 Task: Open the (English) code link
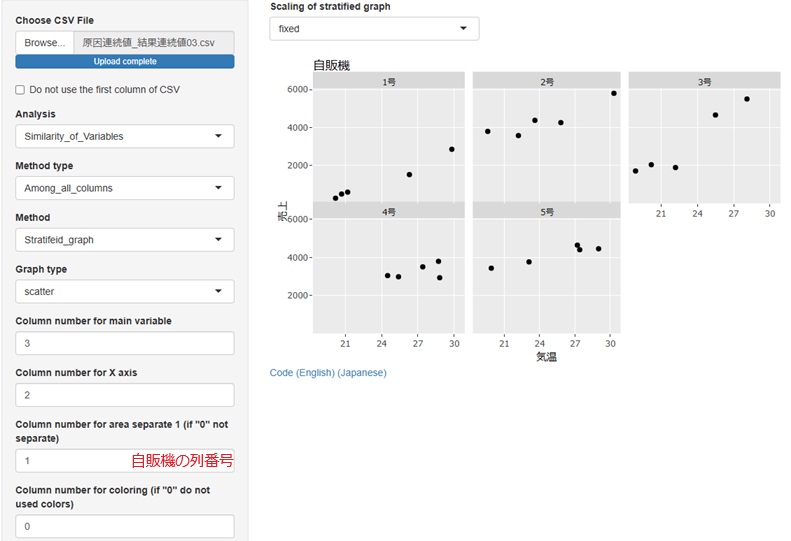(x=315, y=373)
